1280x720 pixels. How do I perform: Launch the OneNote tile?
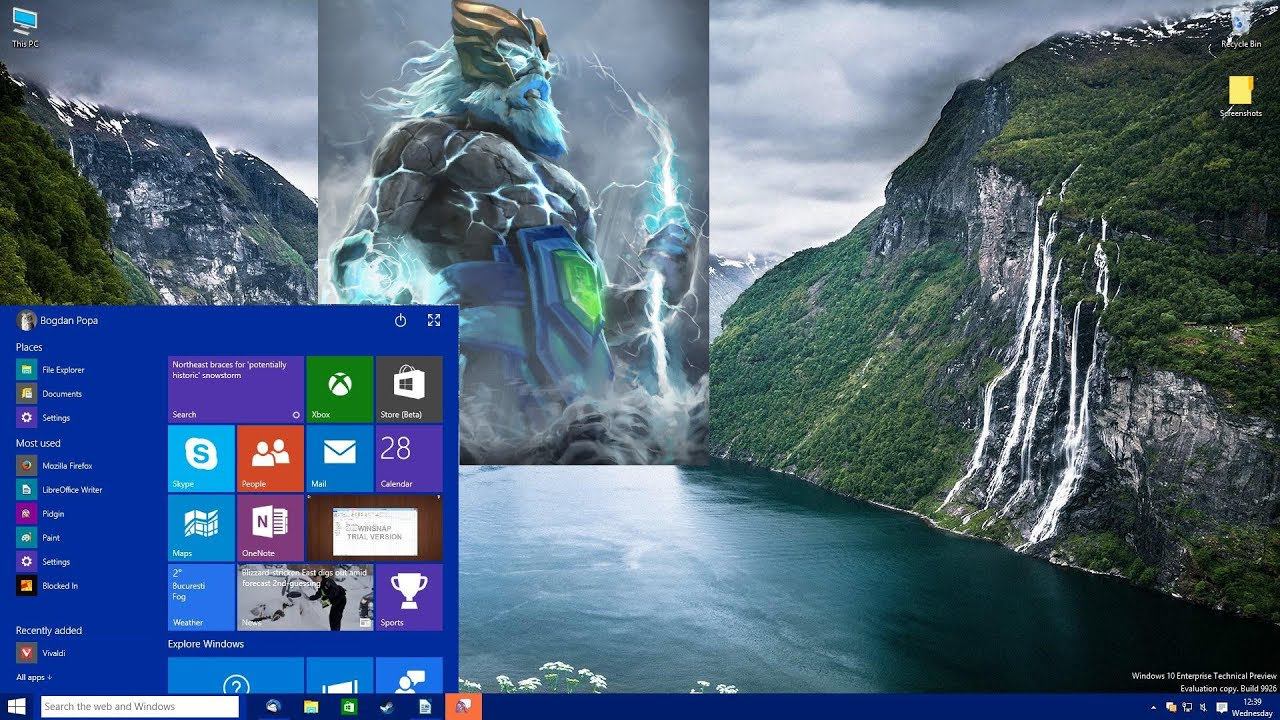tap(270, 527)
